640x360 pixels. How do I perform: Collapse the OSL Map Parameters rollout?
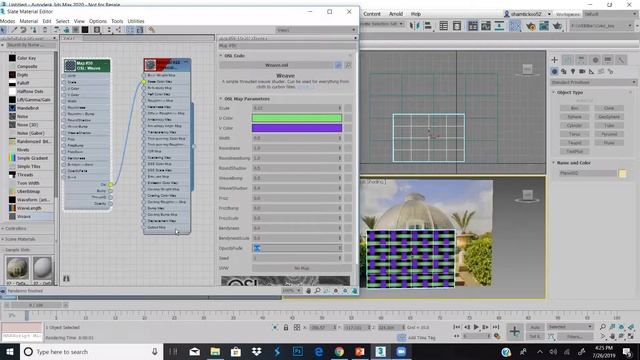tap(221, 99)
